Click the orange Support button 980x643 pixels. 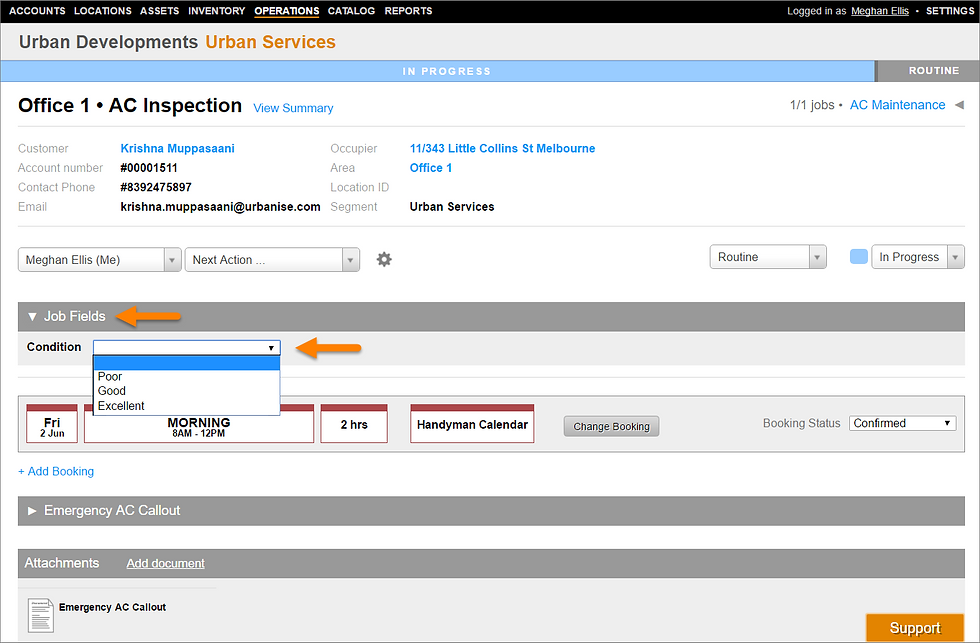click(915, 627)
